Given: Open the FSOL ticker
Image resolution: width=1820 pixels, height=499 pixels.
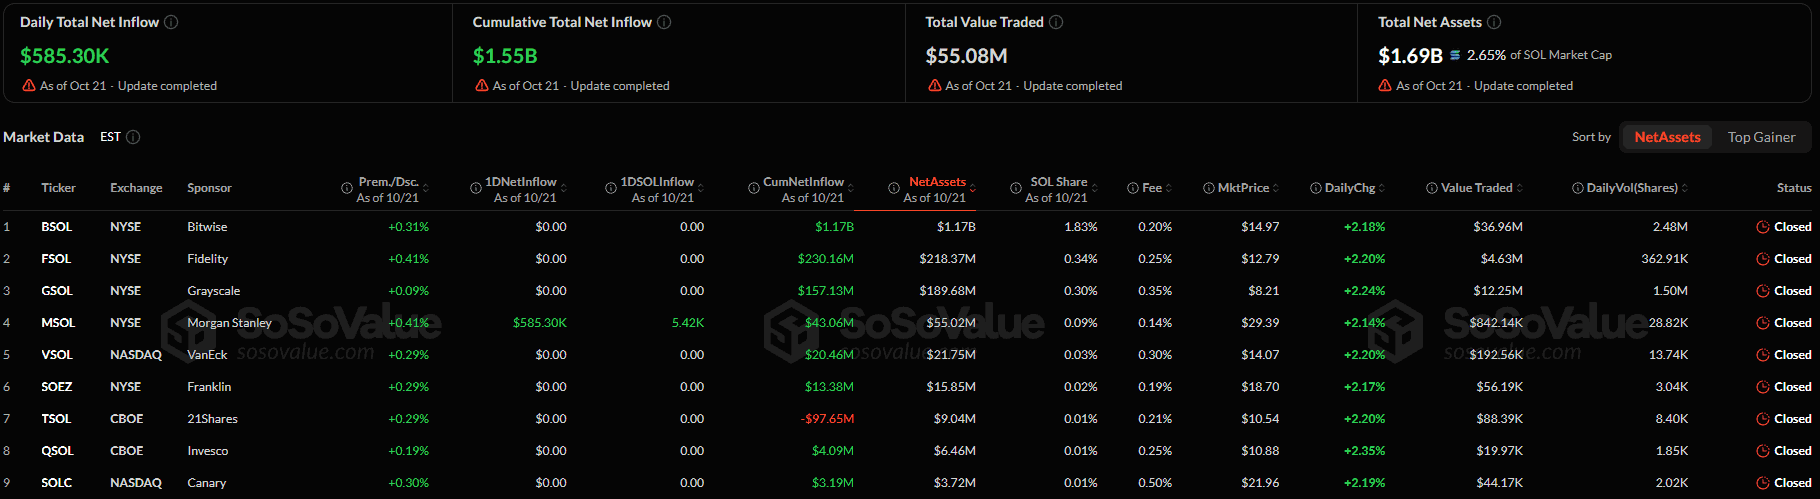Looking at the screenshot, I should [56, 259].
